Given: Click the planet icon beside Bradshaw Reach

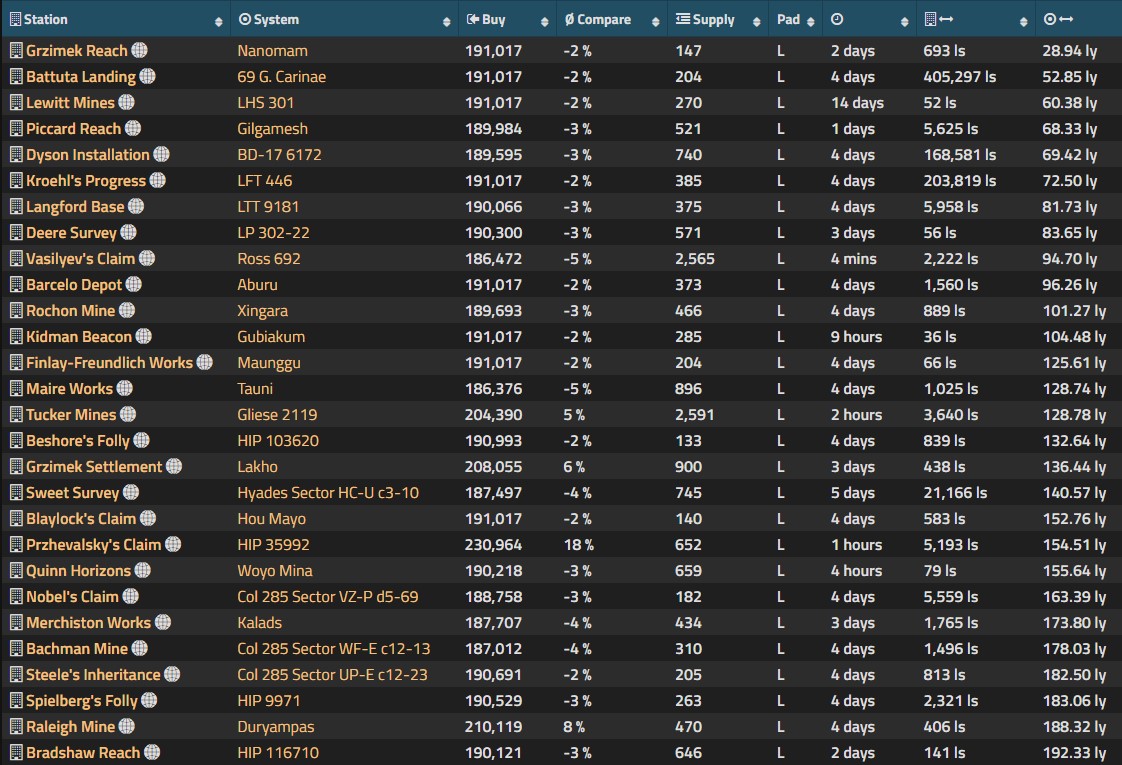Looking at the screenshot, I should (x=152, y=751).
